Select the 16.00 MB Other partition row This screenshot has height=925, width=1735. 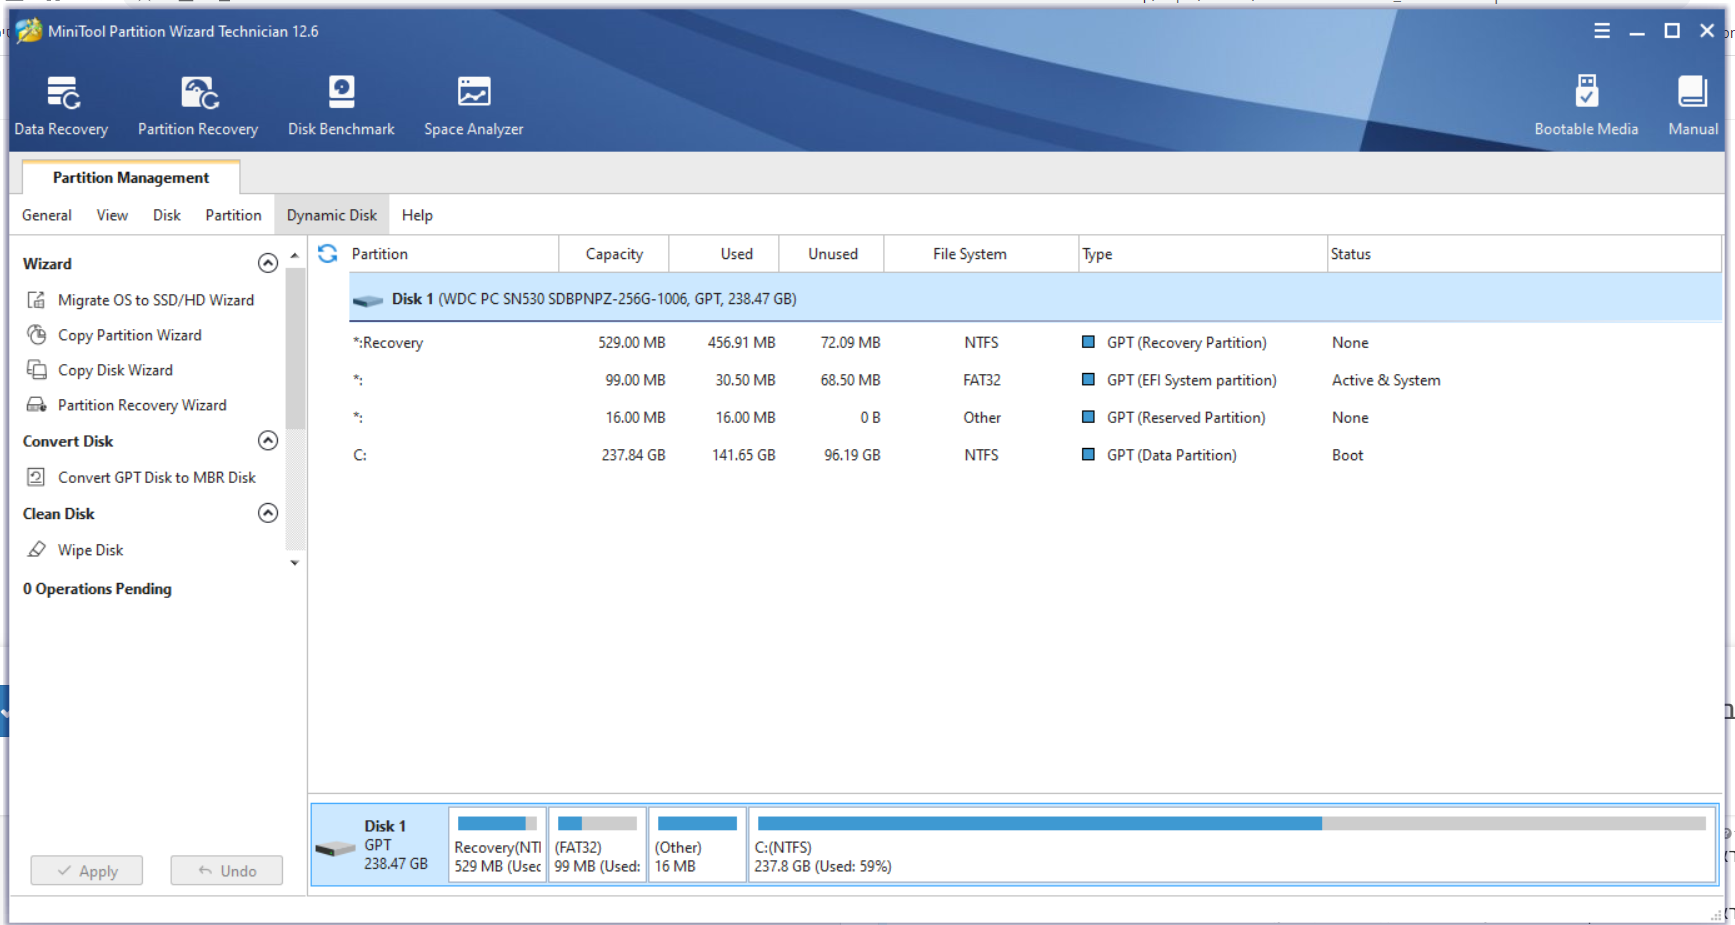pyautogui.click(x=1035, y=417)
